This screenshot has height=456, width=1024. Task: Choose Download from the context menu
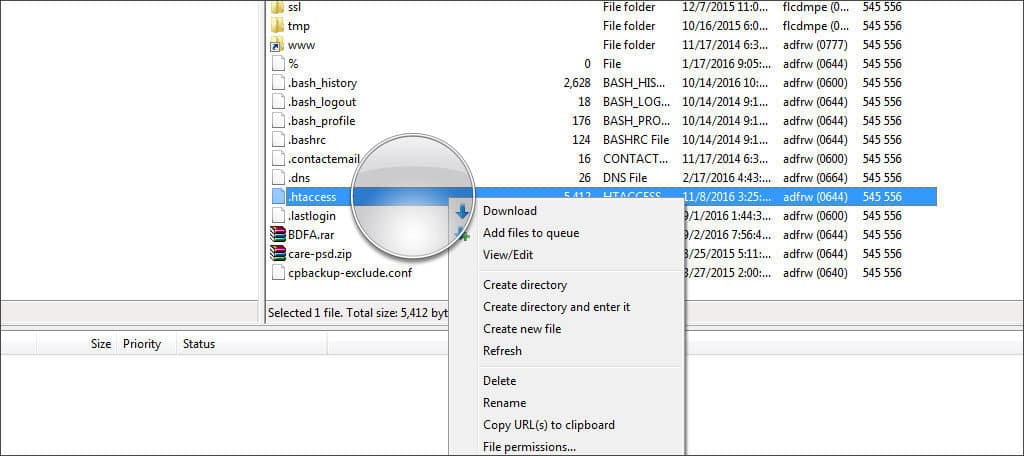pos(509,211)
